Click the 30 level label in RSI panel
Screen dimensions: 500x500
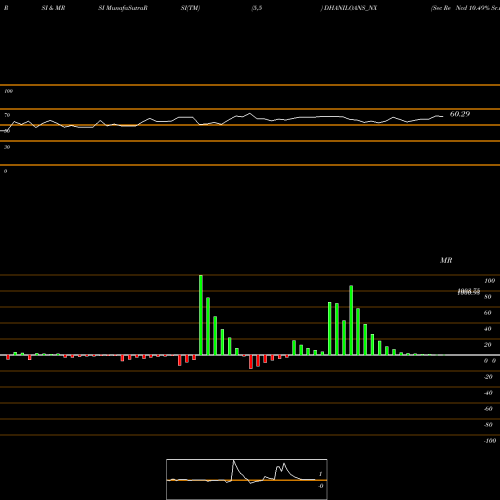click(7, 147)
